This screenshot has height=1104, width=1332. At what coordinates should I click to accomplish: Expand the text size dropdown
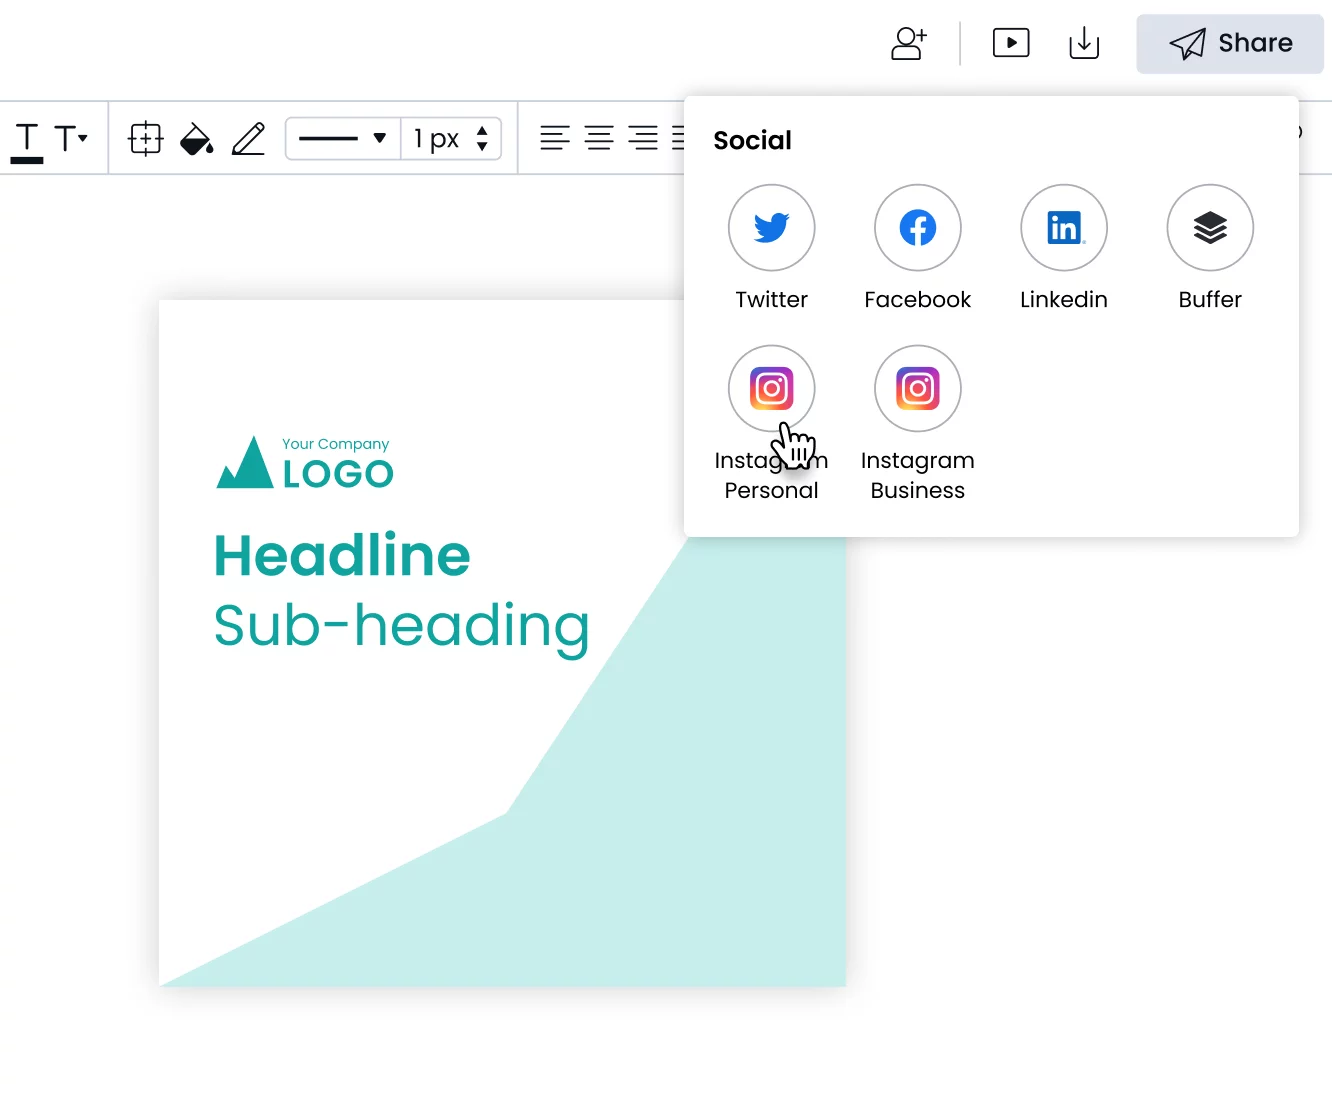click(71, 138)
